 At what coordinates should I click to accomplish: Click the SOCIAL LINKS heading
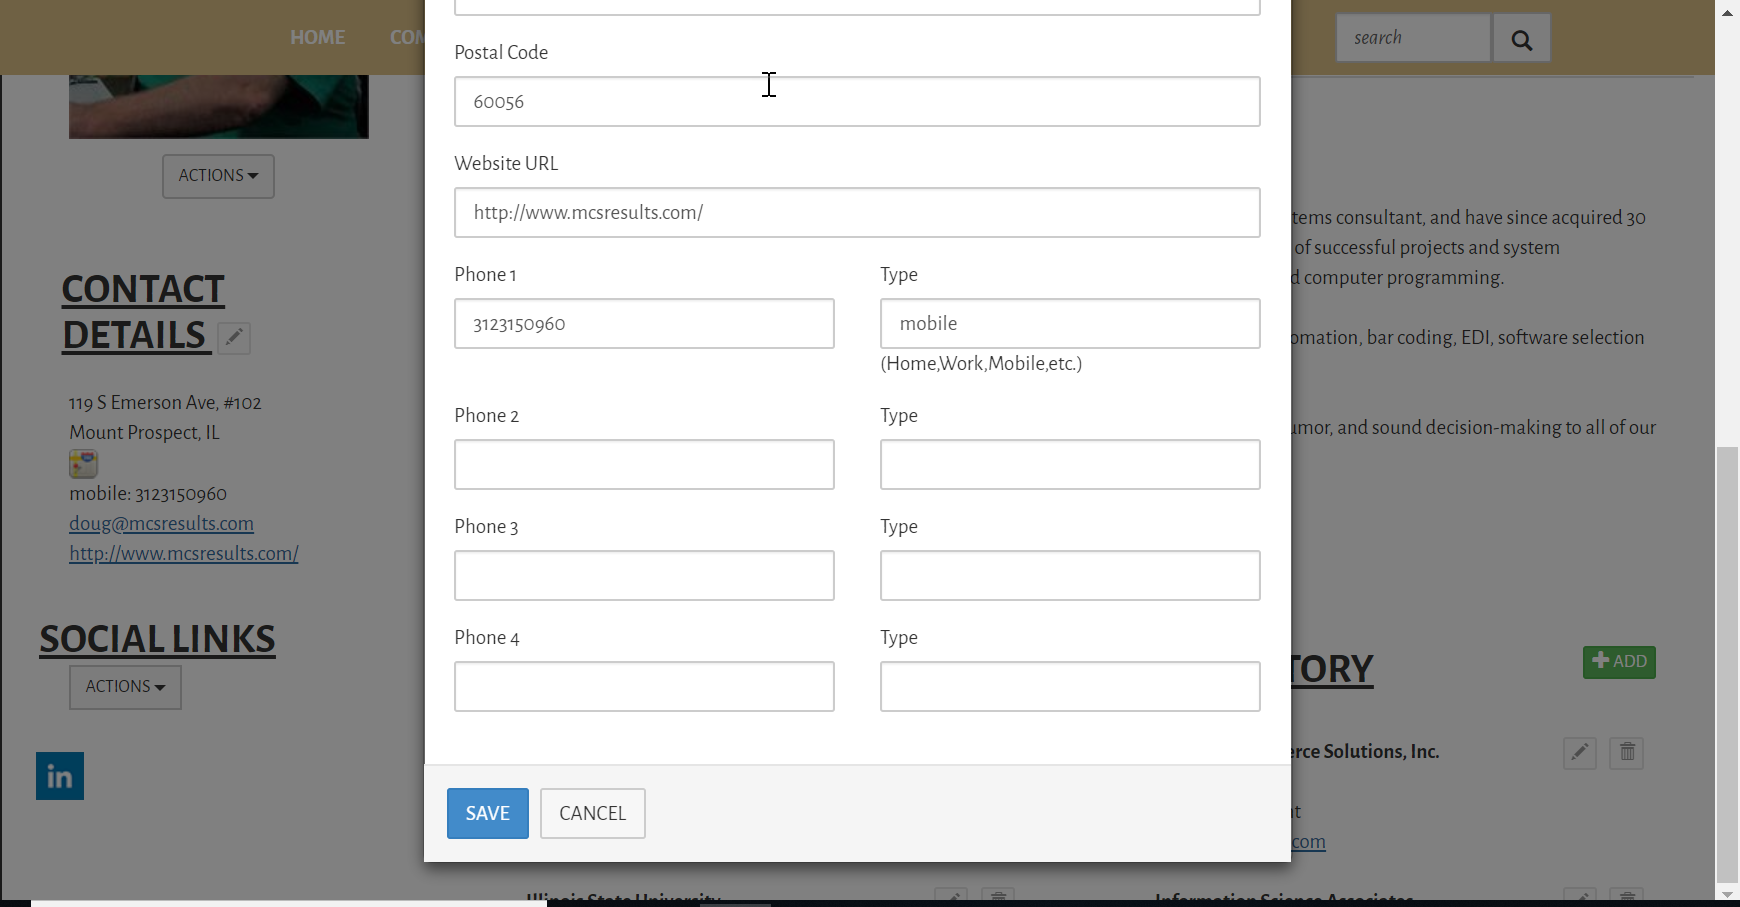coord(157,639)
